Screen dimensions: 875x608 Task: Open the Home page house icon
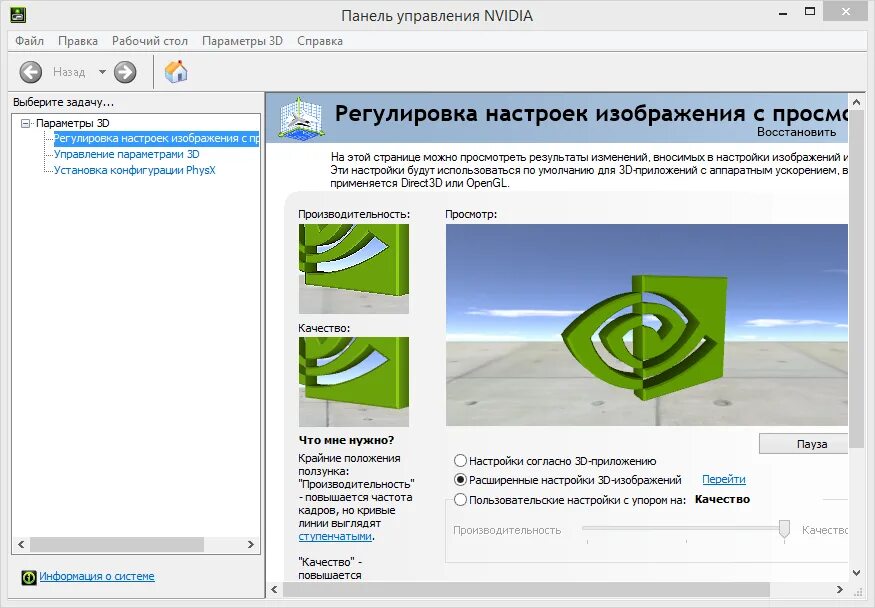tap(176, 71)
